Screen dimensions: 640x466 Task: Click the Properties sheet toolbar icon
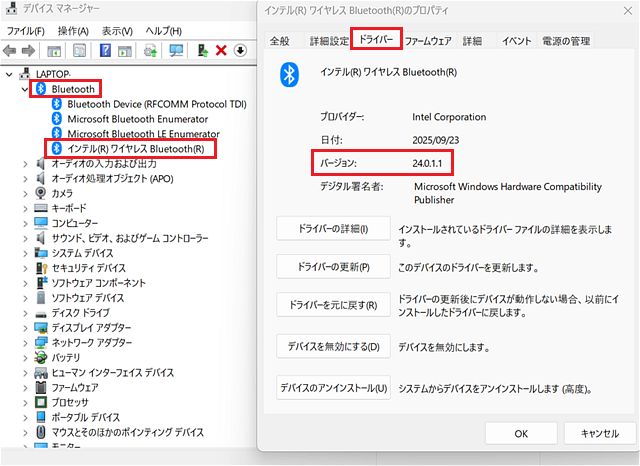79,51
